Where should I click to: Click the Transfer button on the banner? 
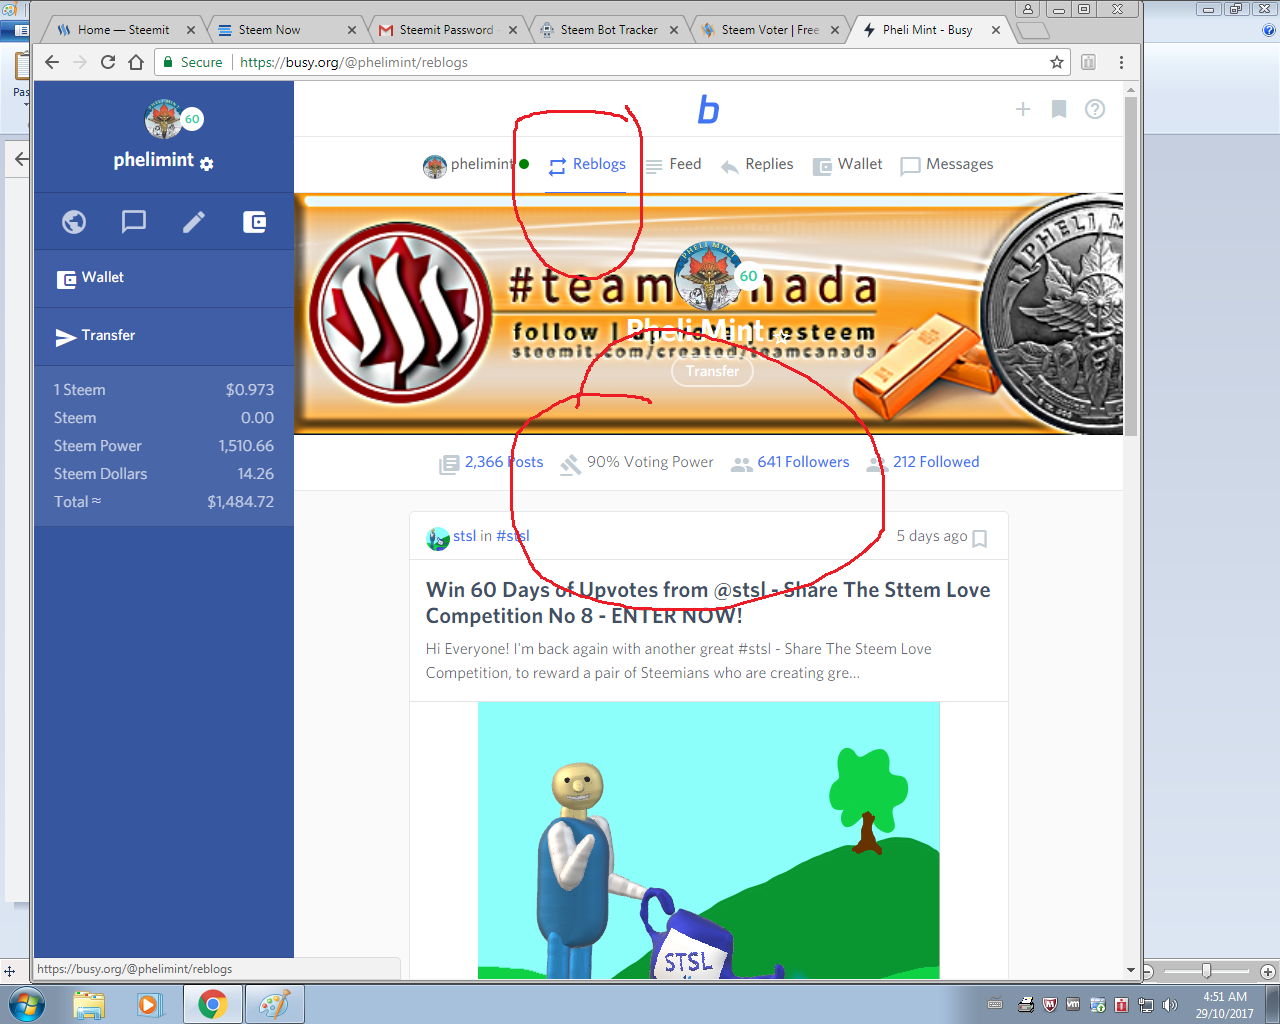tap(712, 371)
